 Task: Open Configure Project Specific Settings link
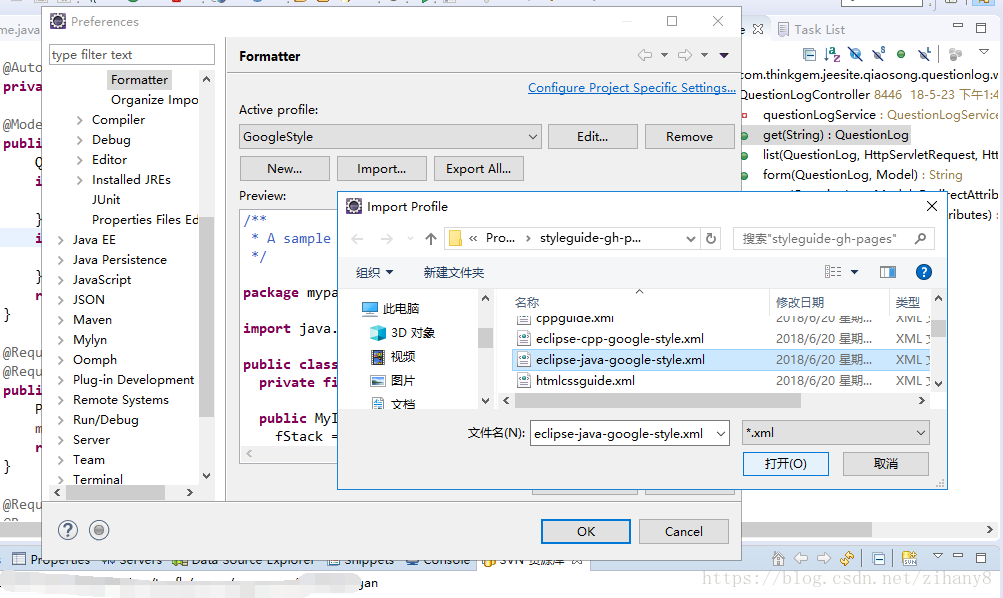pyautogui.click(x=631, y=88)
